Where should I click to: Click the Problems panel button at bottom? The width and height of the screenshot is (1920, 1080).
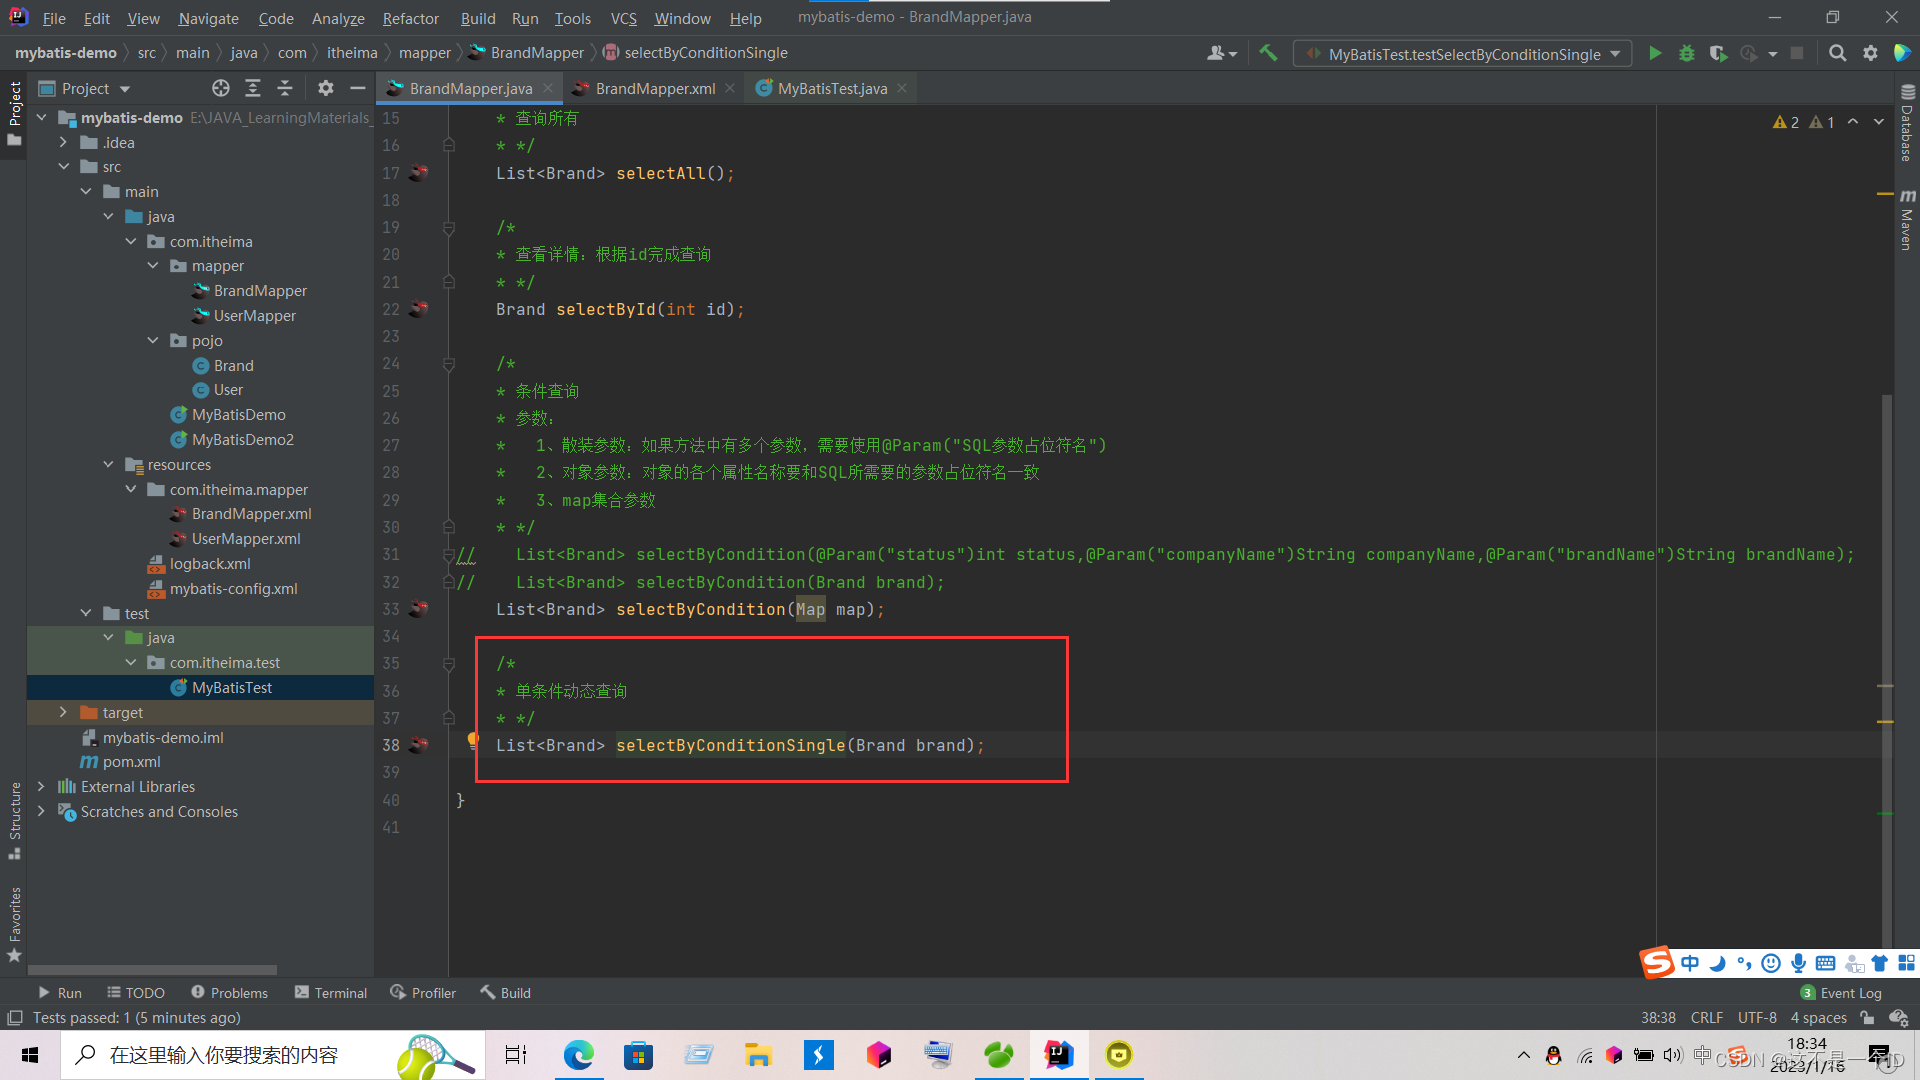click(x=227, y=992)
